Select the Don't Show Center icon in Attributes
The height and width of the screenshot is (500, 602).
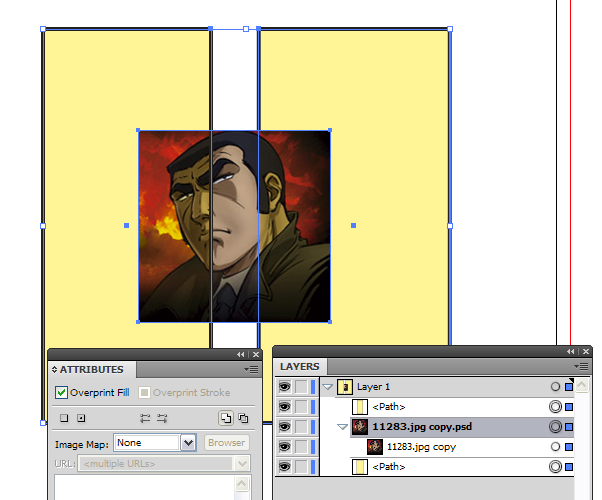pyautogui.click(x=64, y=418)
